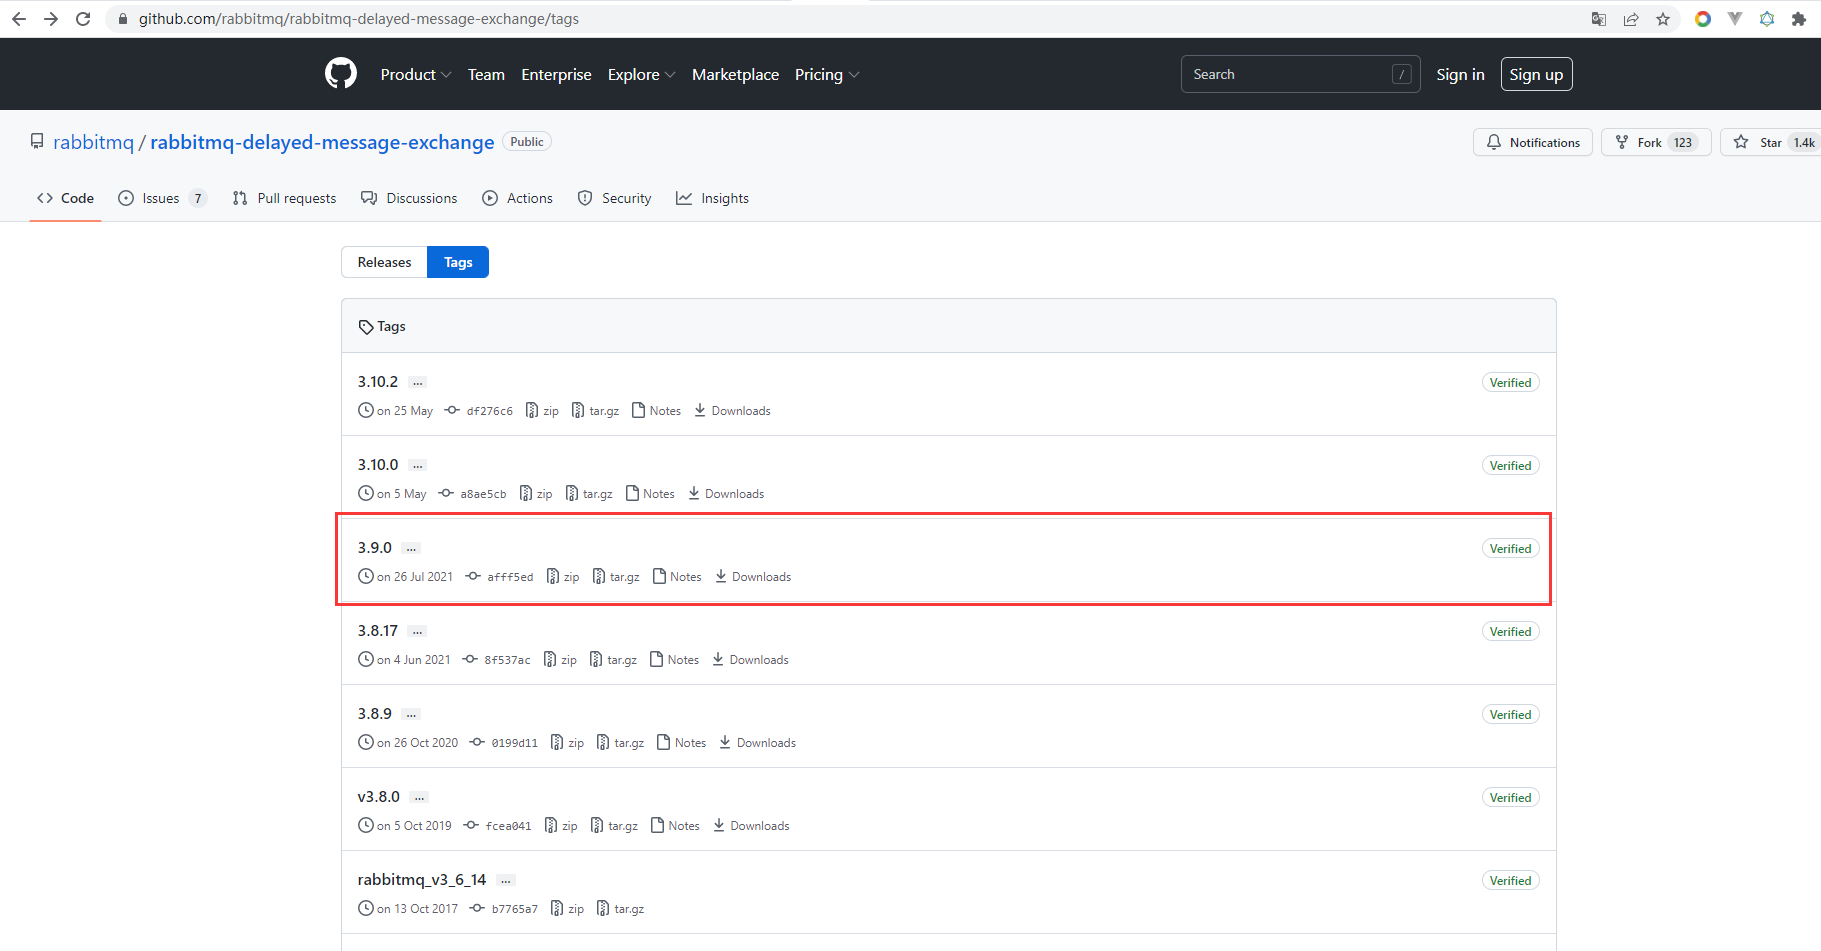Expand the rabbitmq_v3_6_14 tag message ellipsis
This screenshot has width=1821, height=951.
[506, 881]
